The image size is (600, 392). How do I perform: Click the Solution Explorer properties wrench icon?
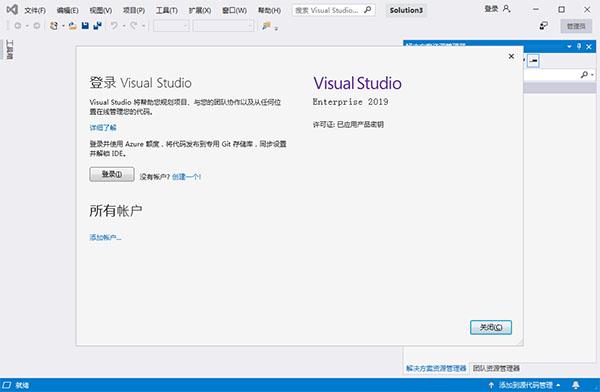[x=533, y=60]
